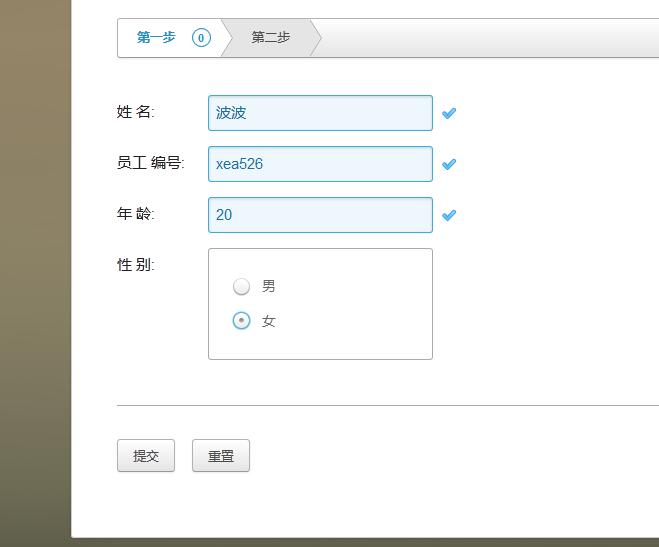Image resolution: width=659 pixels, height=547 pixels.
Task: Focus the 年龄 input containing 20
Action: (x=320, y=215)
